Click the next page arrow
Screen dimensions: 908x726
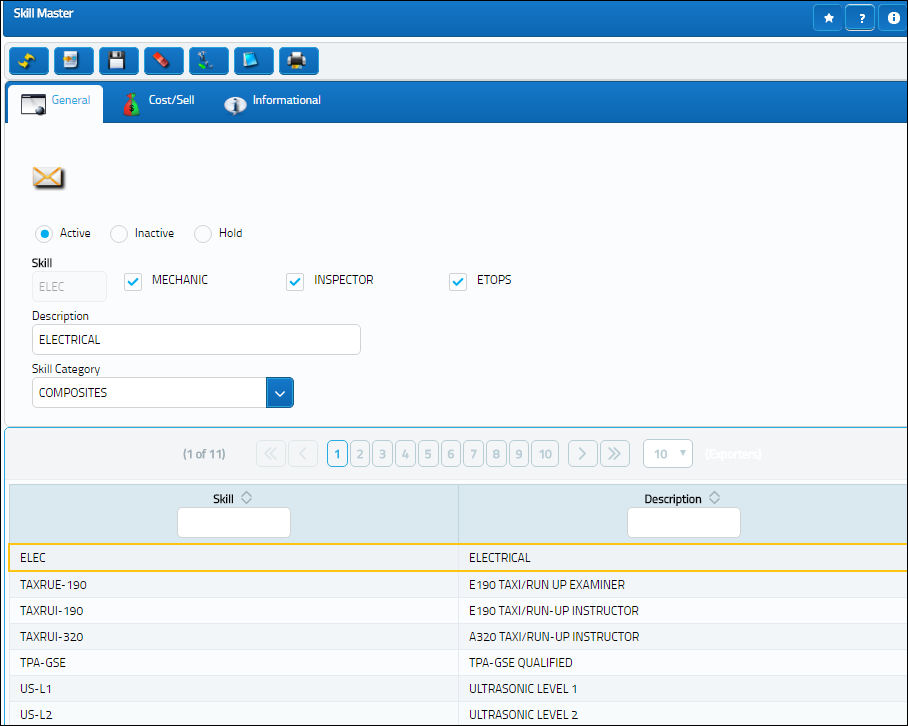pyautogui.click(x=582, y=454)
